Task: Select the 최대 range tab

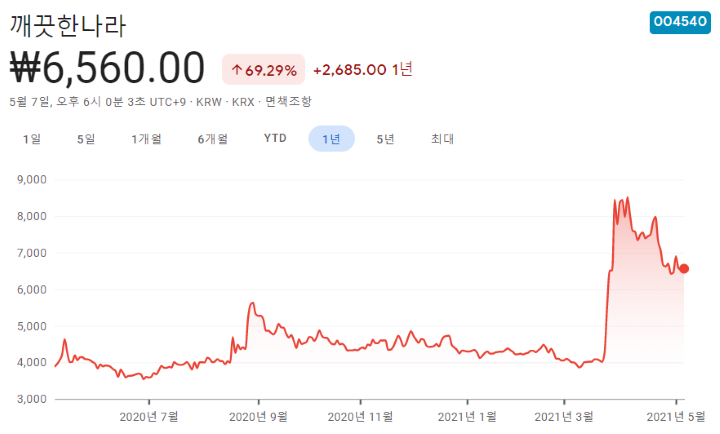Action: (x=442, y=139)
